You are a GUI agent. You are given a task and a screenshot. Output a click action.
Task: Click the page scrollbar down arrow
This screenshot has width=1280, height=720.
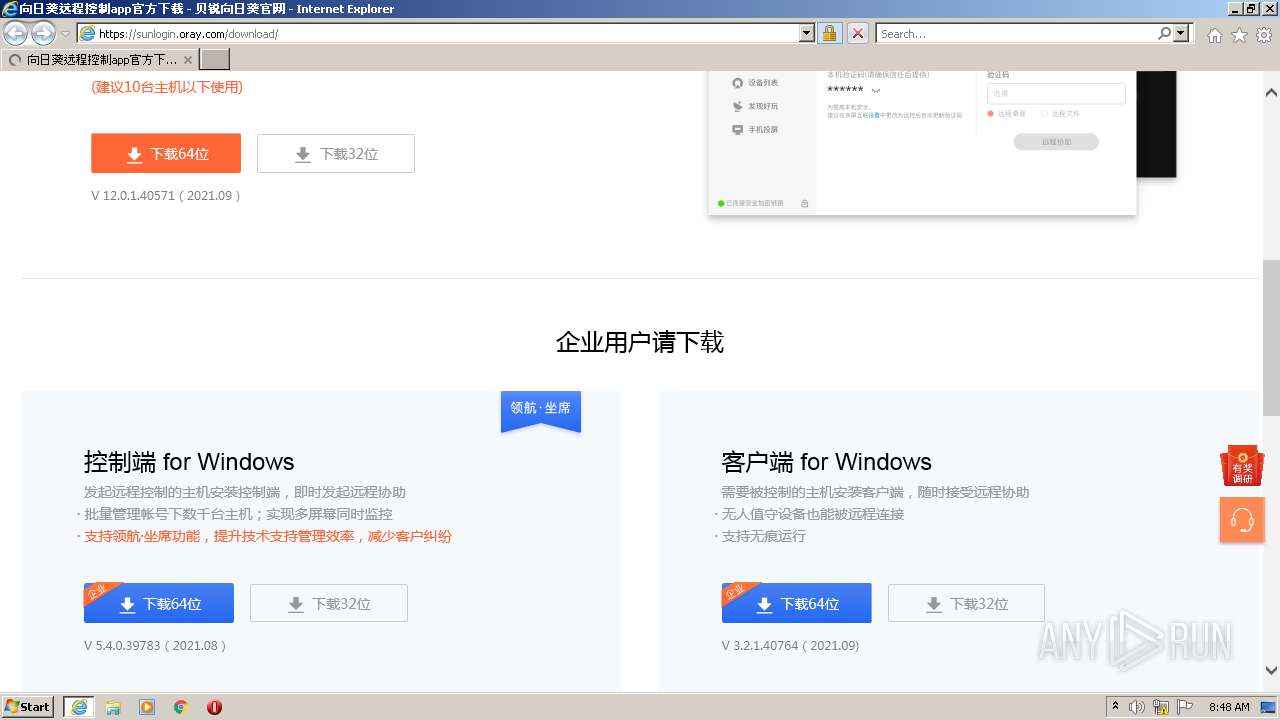point(1271,671)
